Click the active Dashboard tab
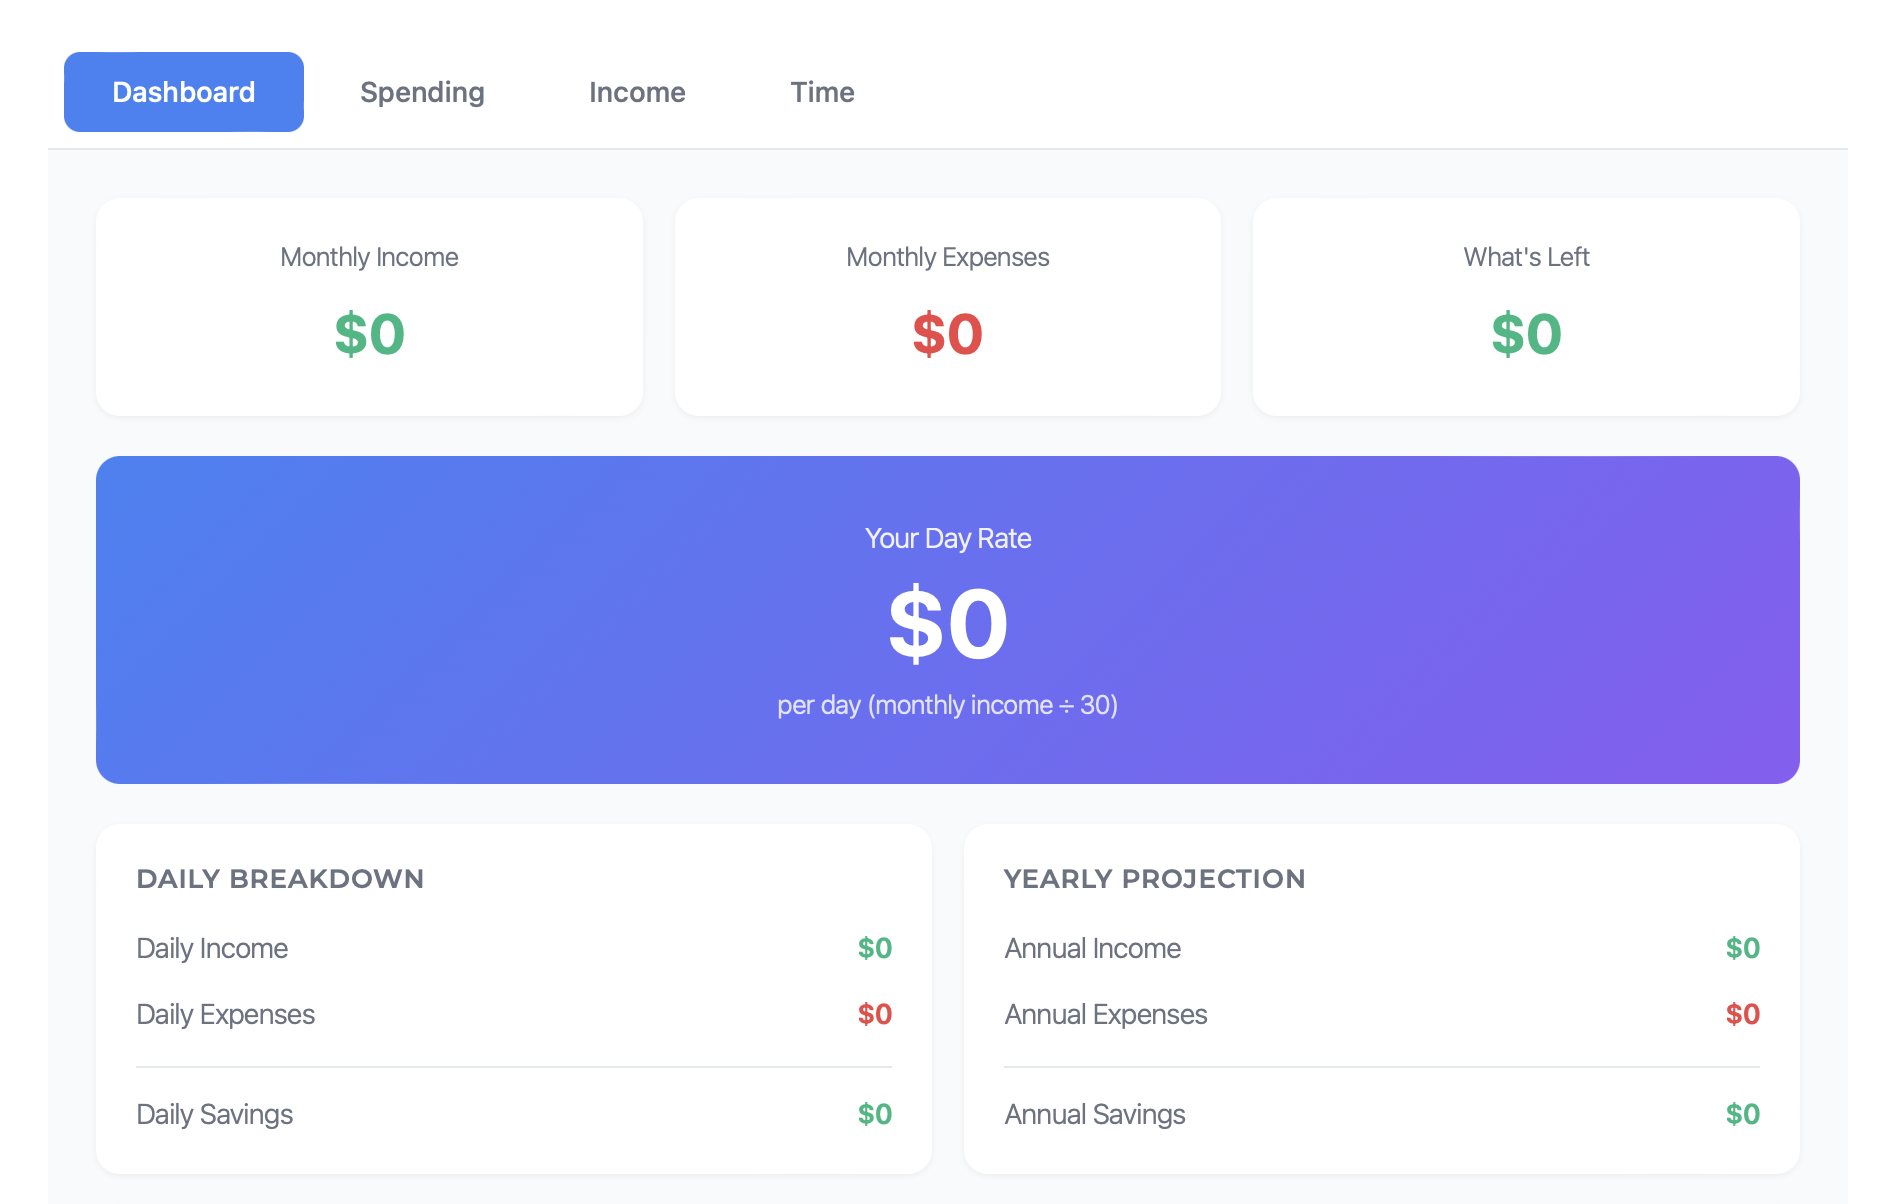This screenshot has width=1898, height=1204. click(x=183, y=92)
